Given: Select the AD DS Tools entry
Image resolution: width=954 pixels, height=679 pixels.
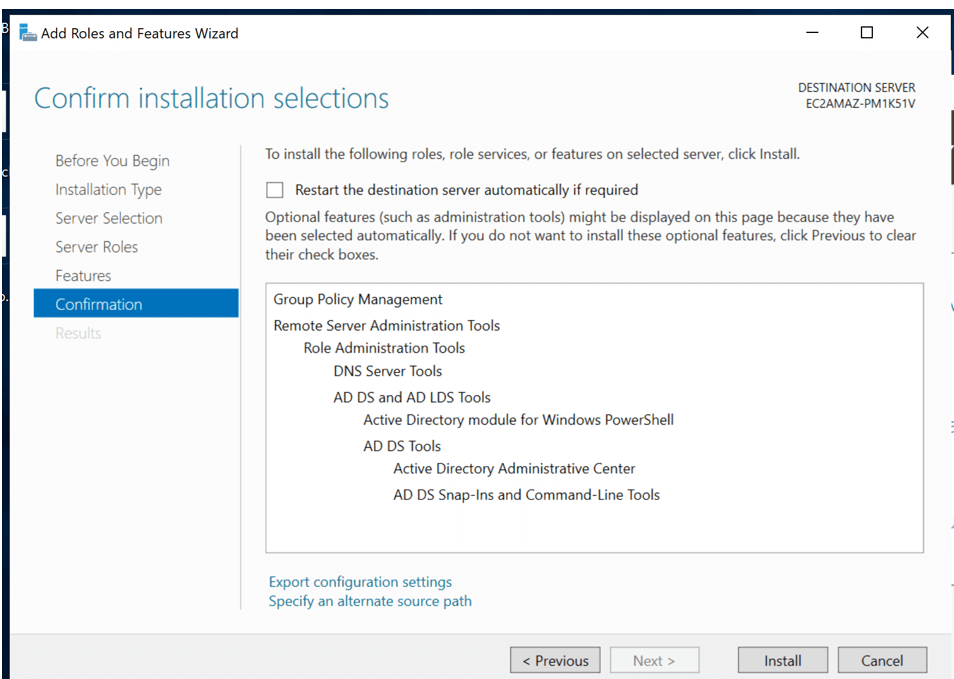Looking at the screenshot, I should tap(402, 446).
